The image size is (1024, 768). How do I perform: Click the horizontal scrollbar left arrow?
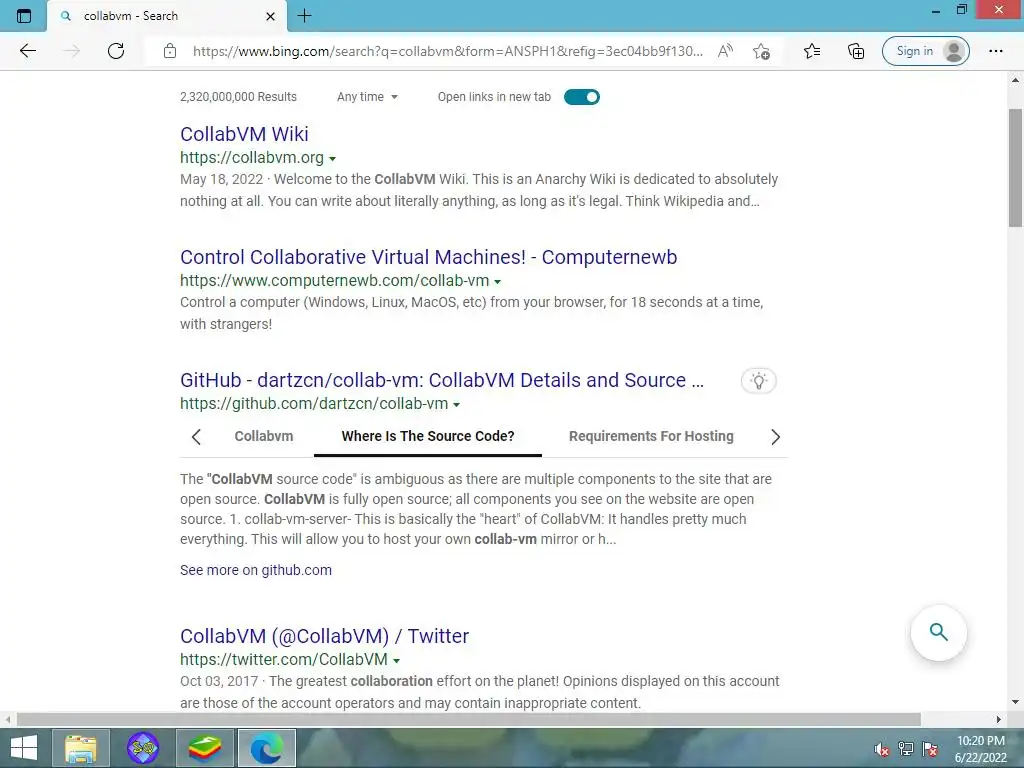pos(8,720)
